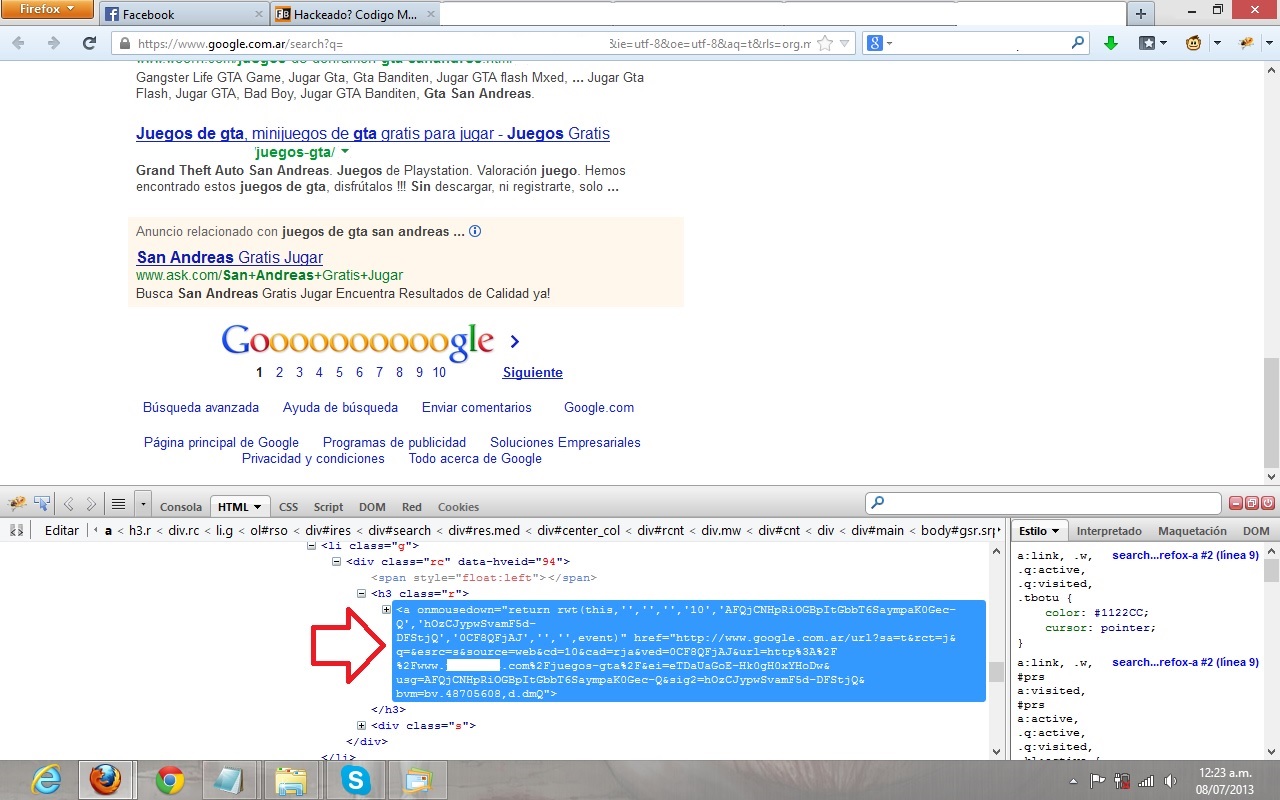
Task: Collapse the div class="rc" node
Action: (x=337, y=562)
